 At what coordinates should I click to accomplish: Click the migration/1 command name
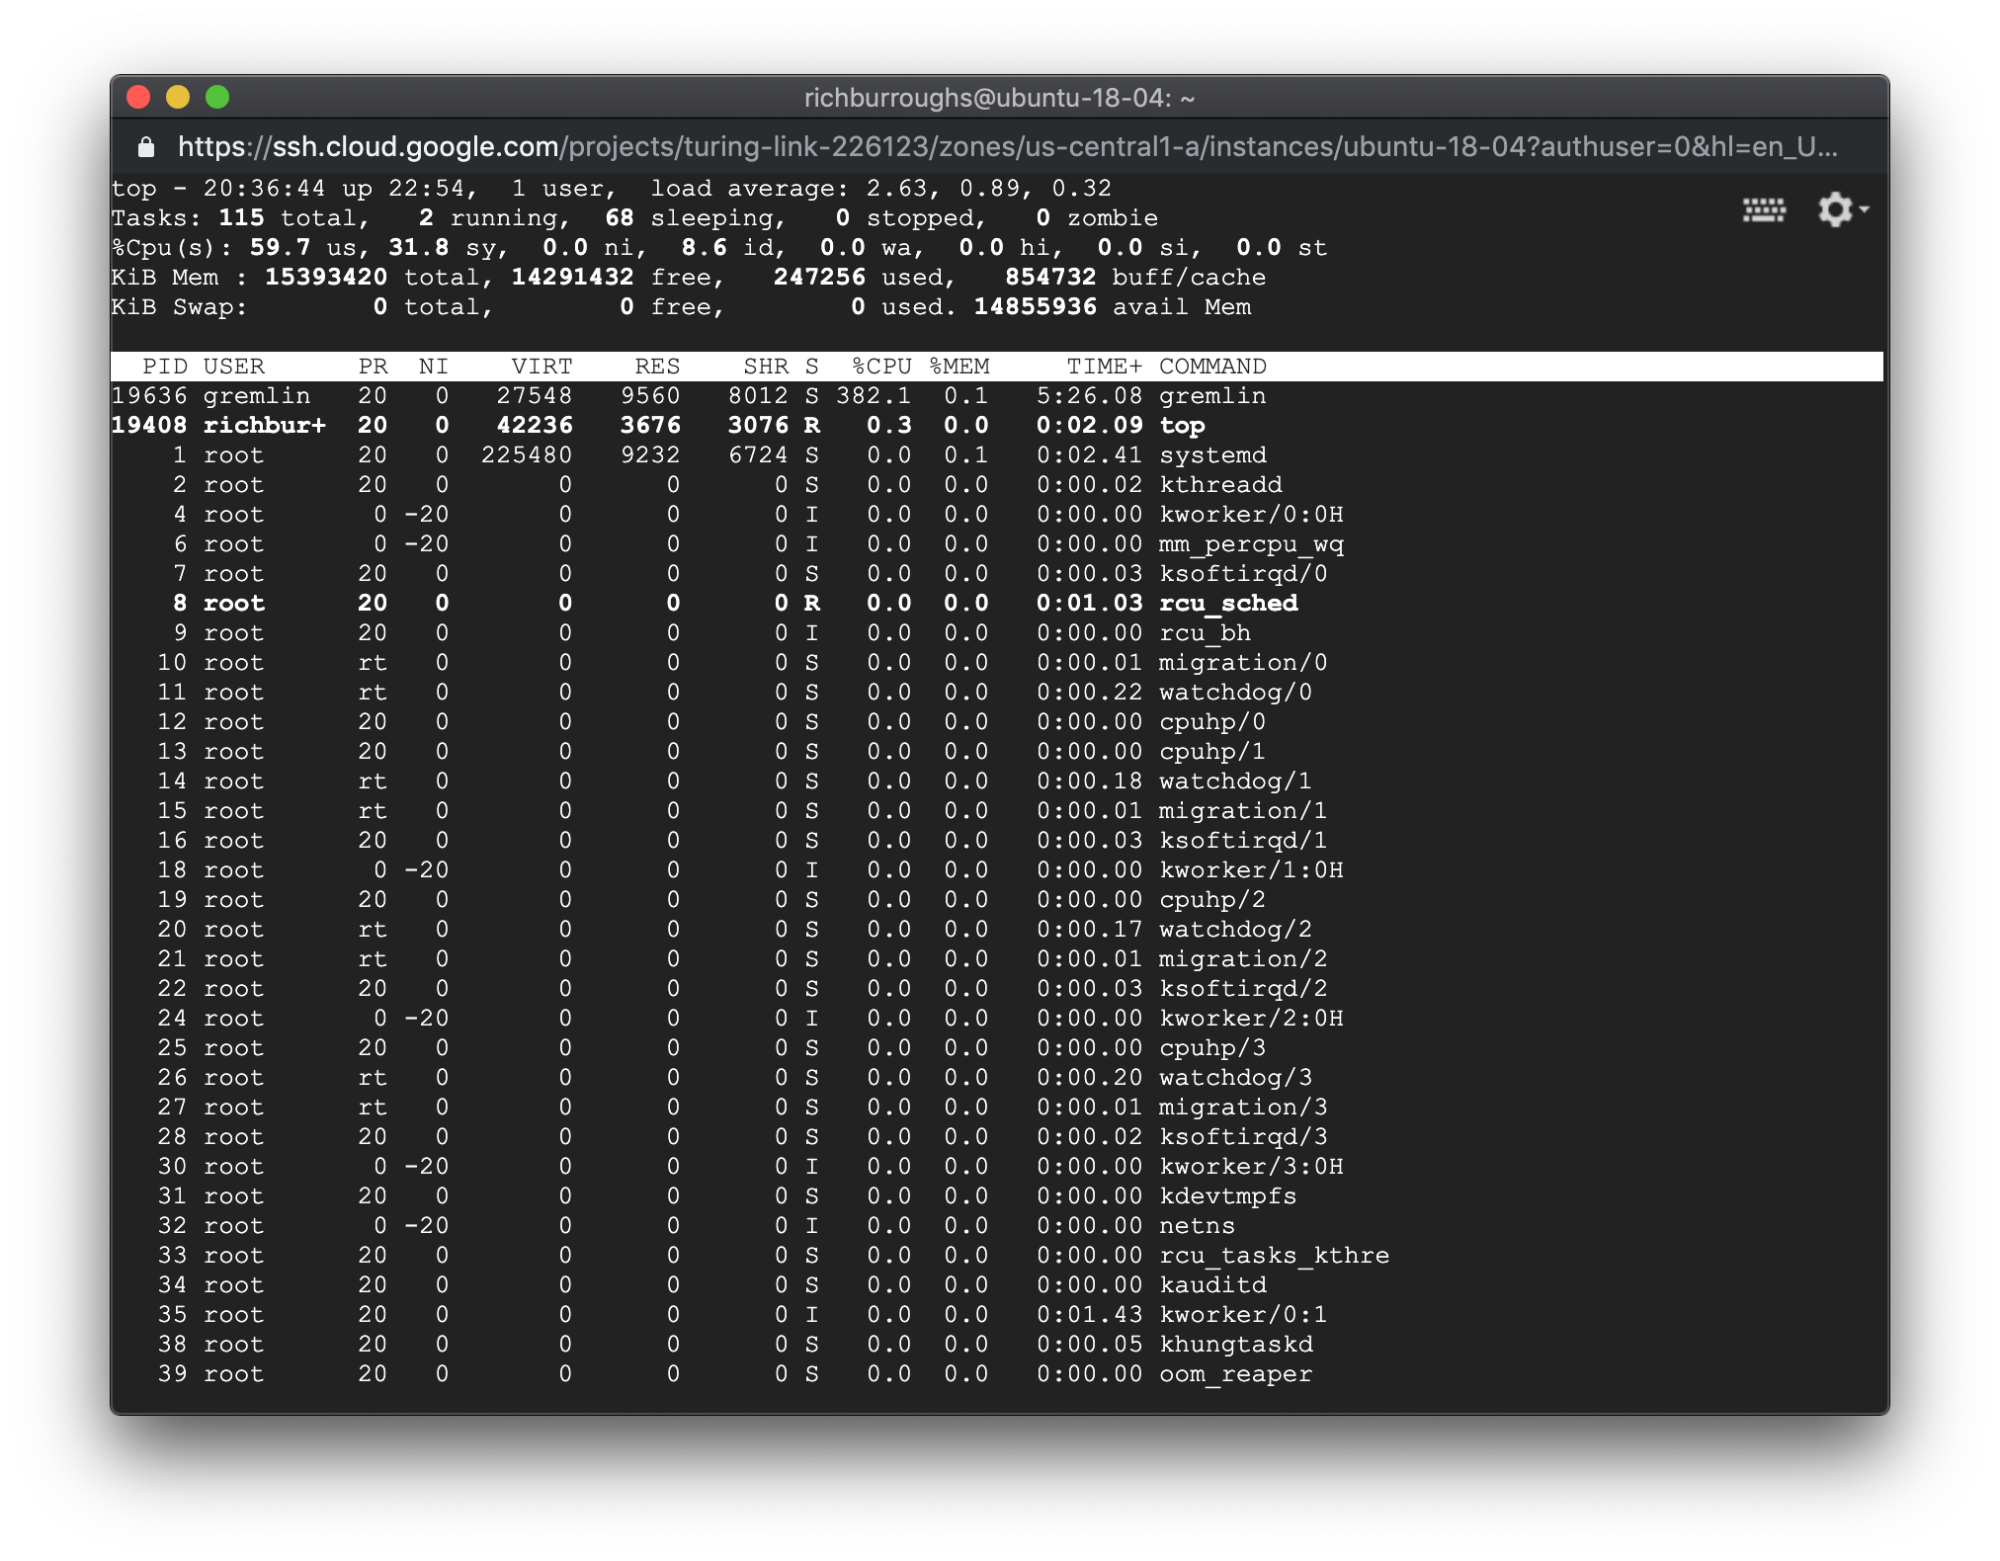[x=1243, y=811]
